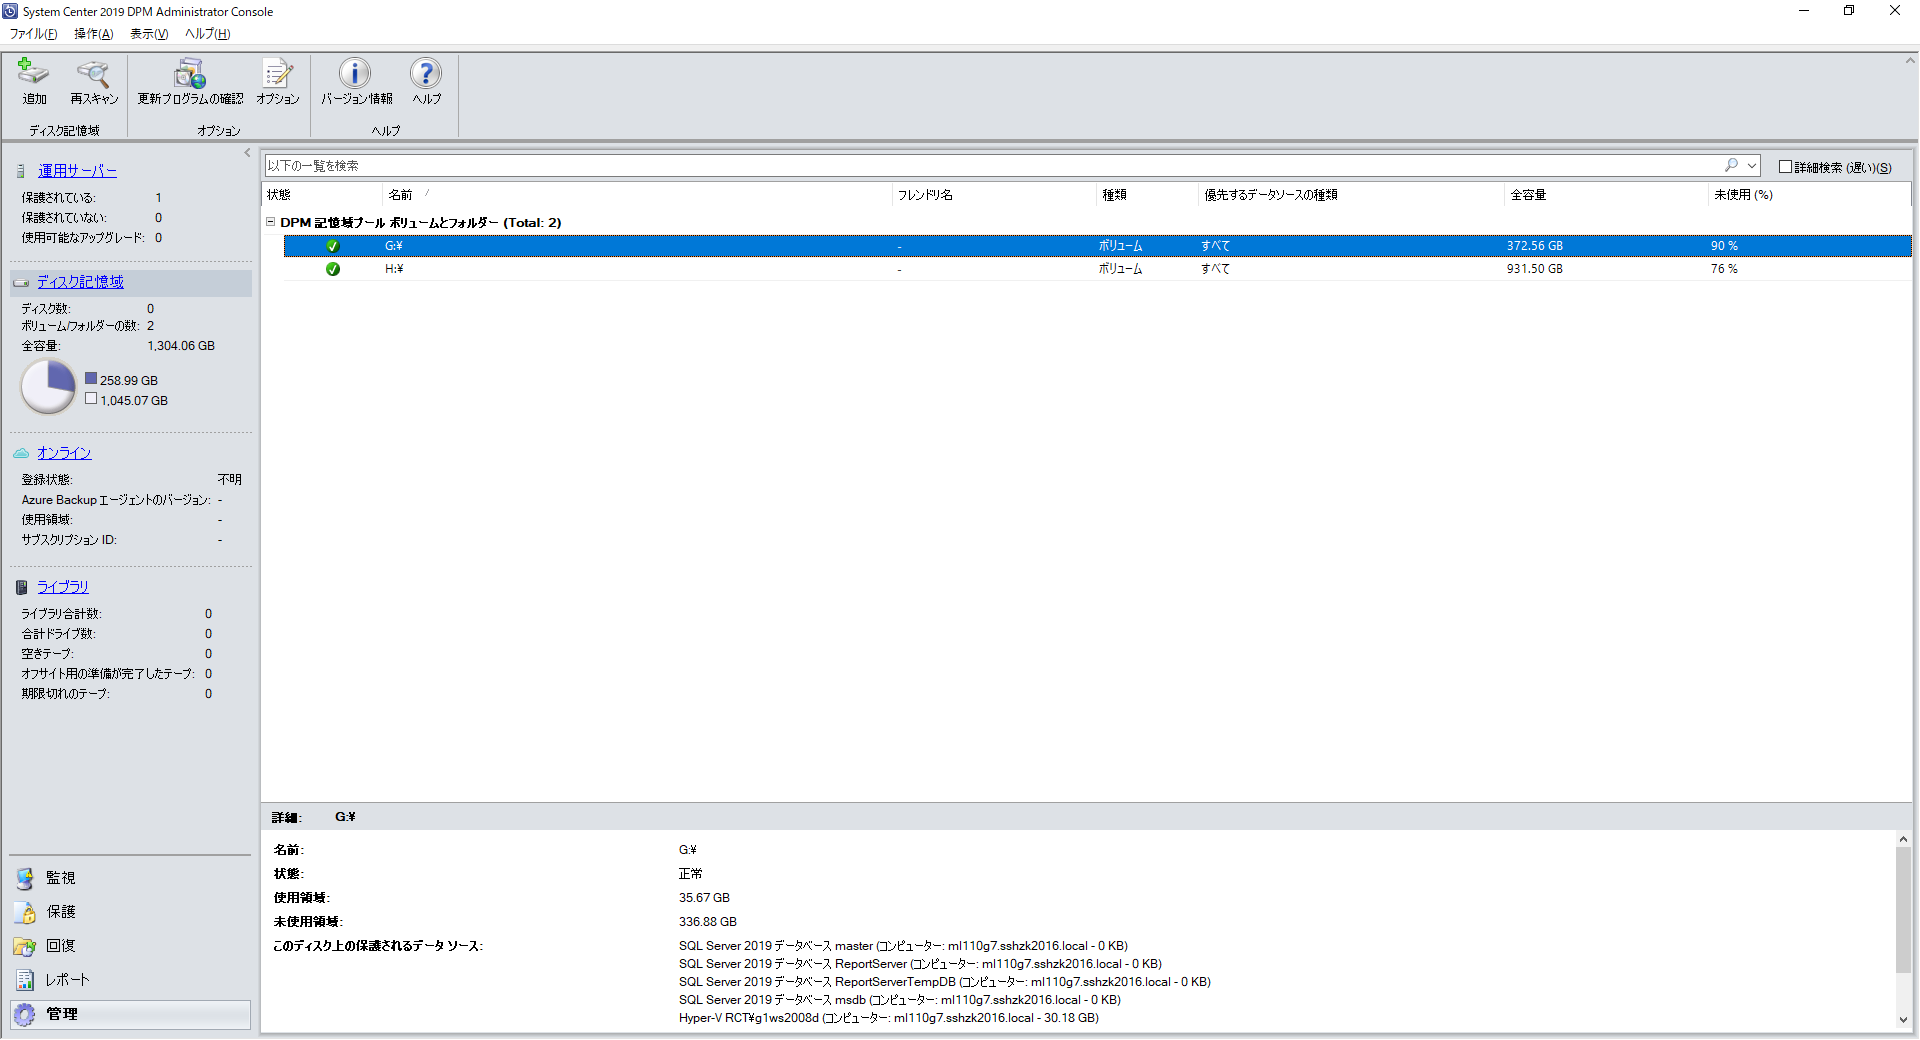The image size is (1920, 1040).
Task: Open 更新プログラムの確認 (Check for Updates)
Action: coord(190,80)
